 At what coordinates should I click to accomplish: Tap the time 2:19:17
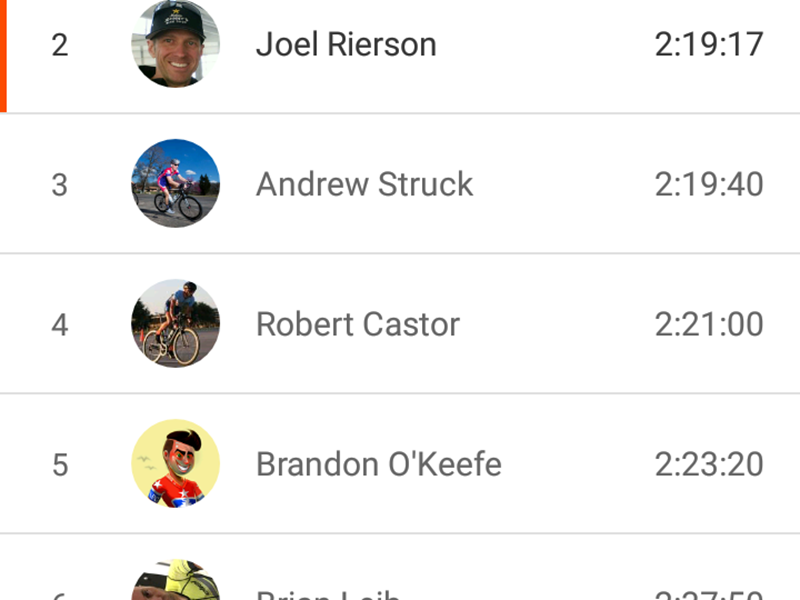709,44
